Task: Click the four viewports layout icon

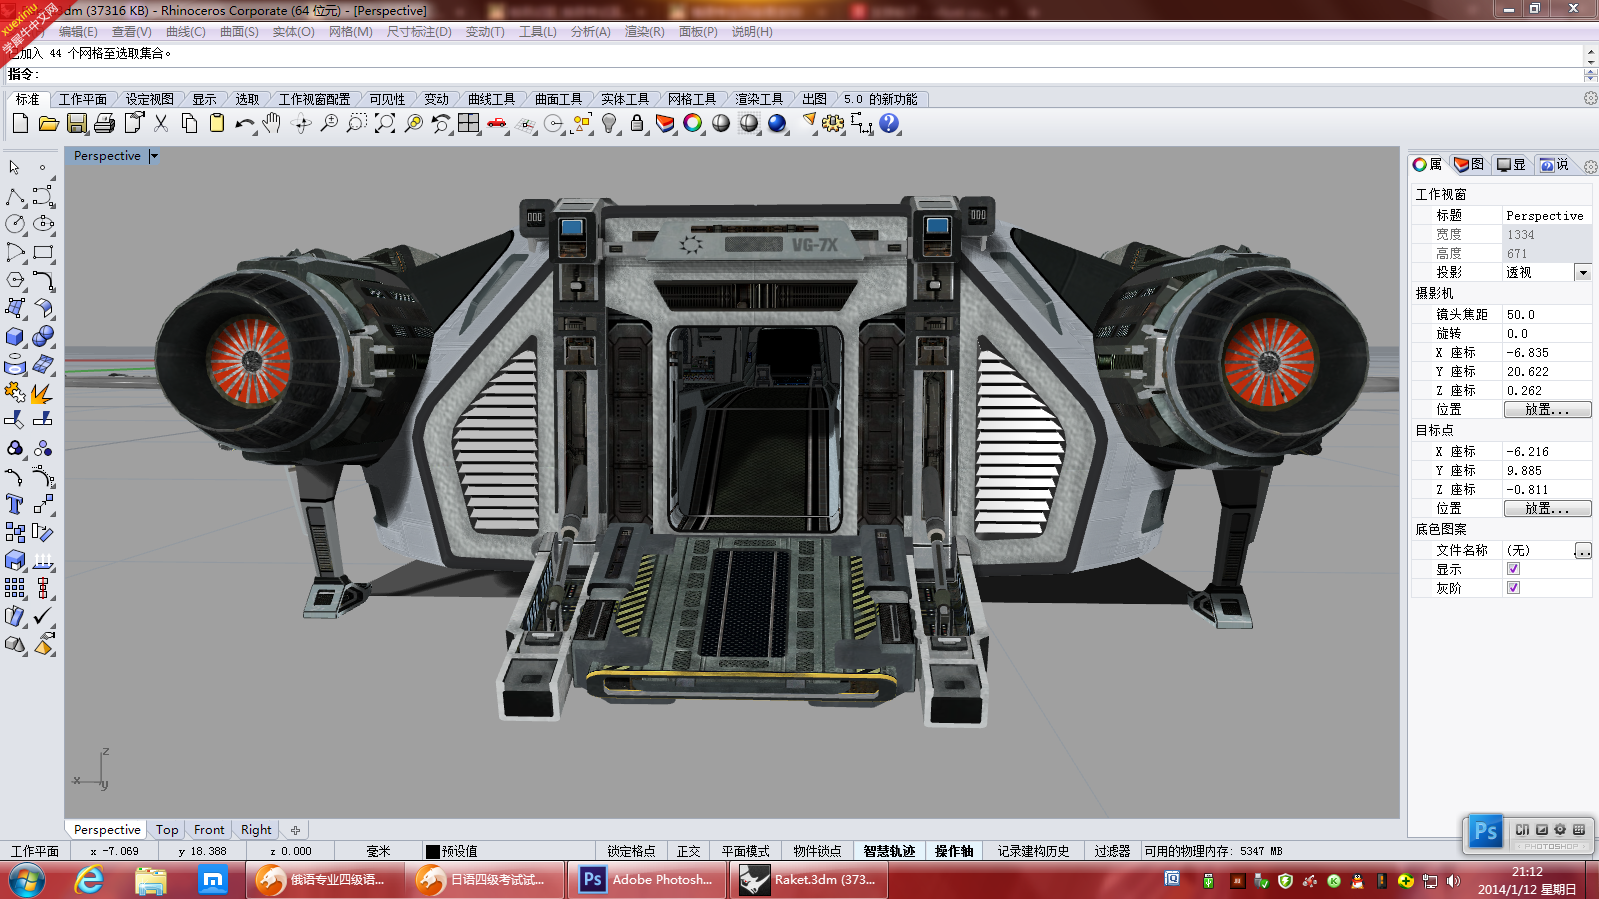Action: (469, 123)
